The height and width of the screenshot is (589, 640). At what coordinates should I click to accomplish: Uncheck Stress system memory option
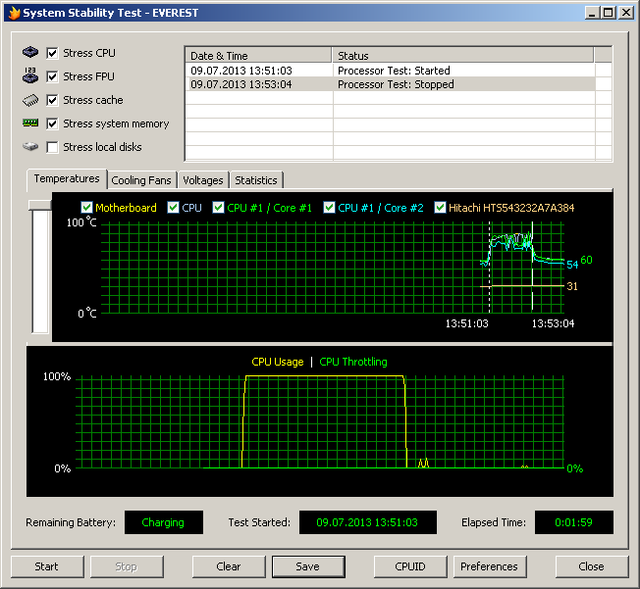pos(53,124)
